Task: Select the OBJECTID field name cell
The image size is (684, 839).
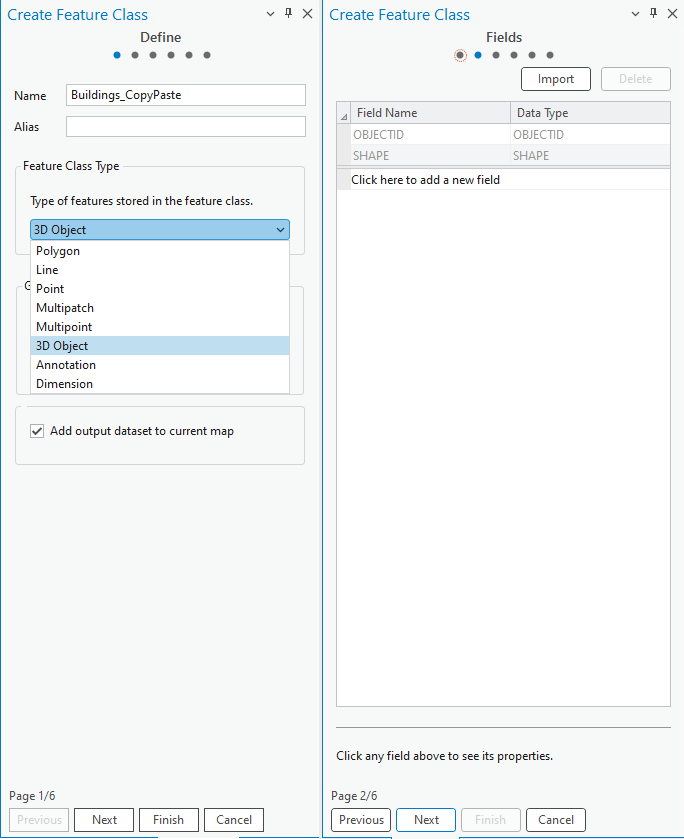Action: (x=430, y=135)
